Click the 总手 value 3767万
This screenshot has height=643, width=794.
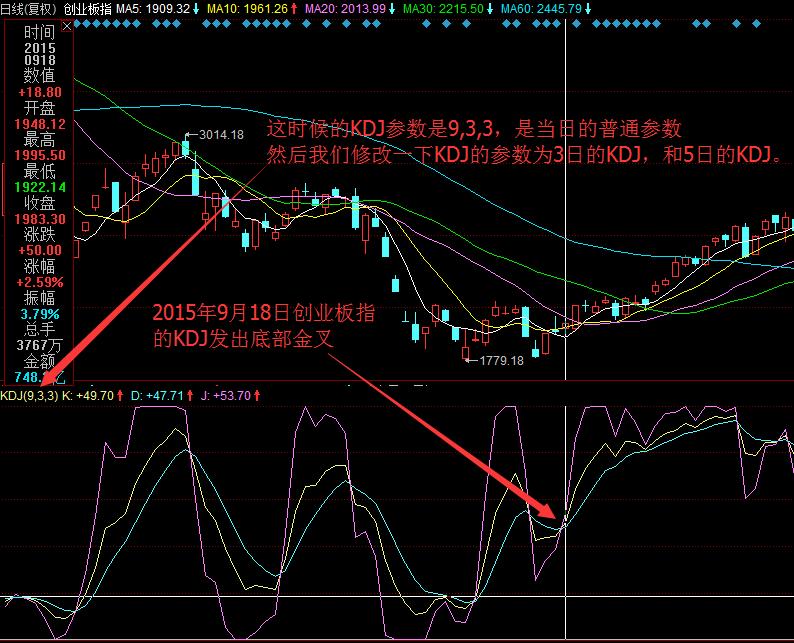(x=39, y=345)
